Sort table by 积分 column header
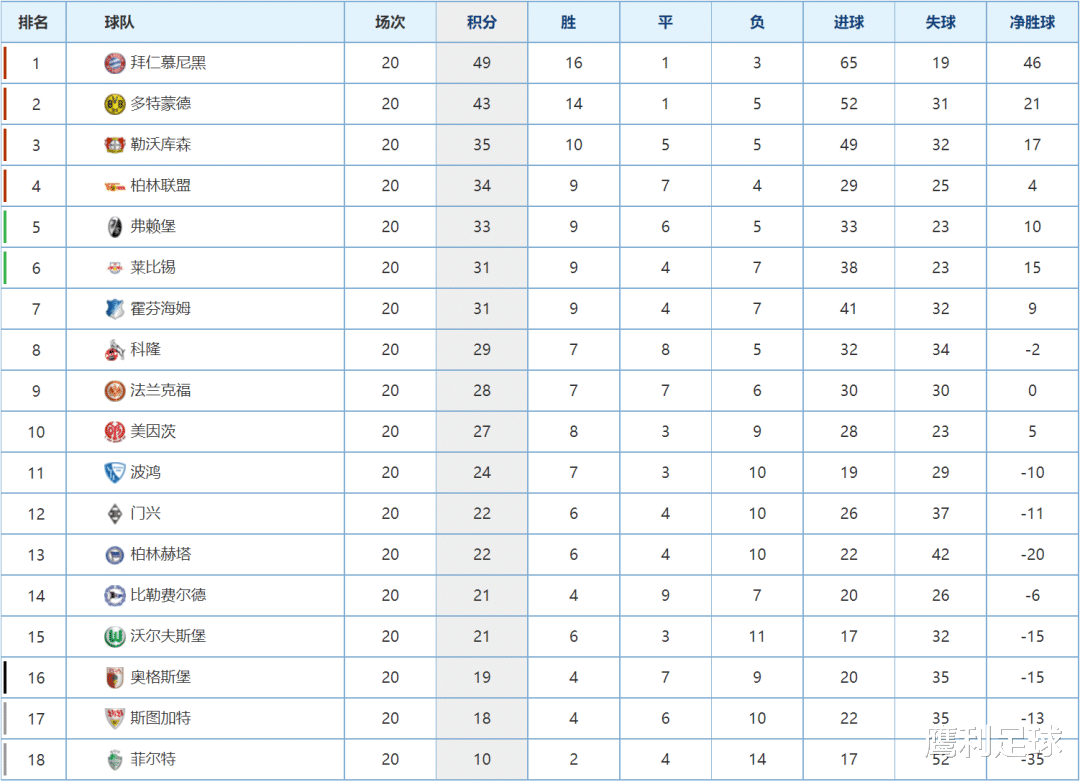The height and width of the screenshot is (782, 1080). tap(481, 22)
